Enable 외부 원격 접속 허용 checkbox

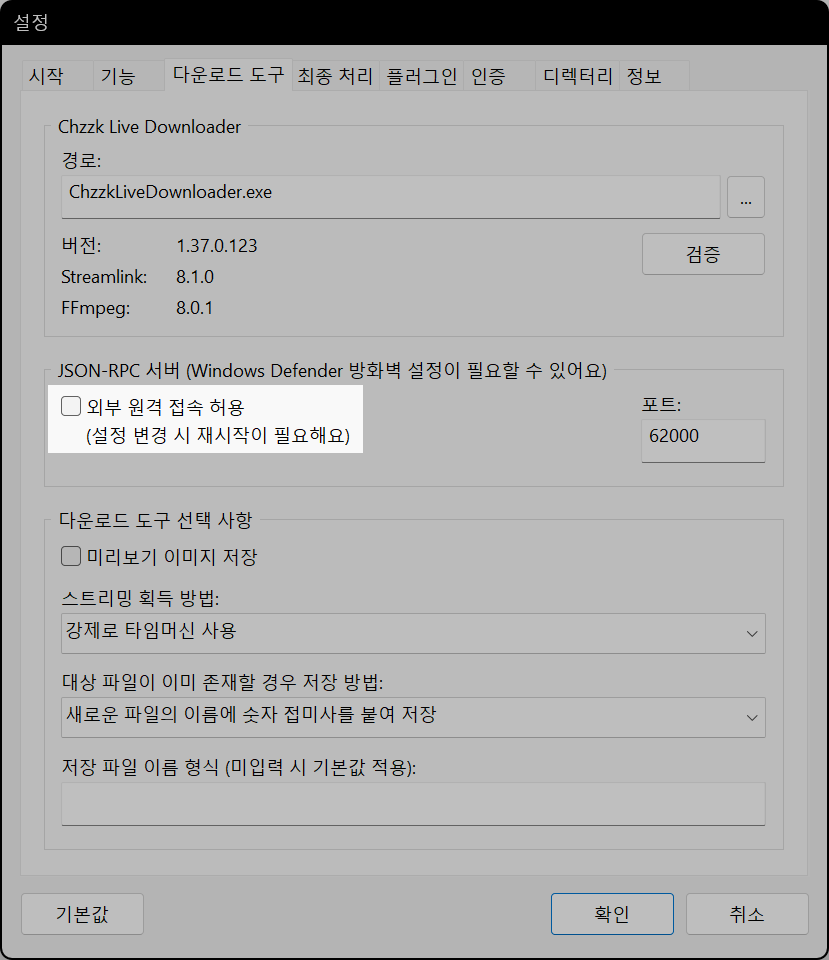click(70, 405)
